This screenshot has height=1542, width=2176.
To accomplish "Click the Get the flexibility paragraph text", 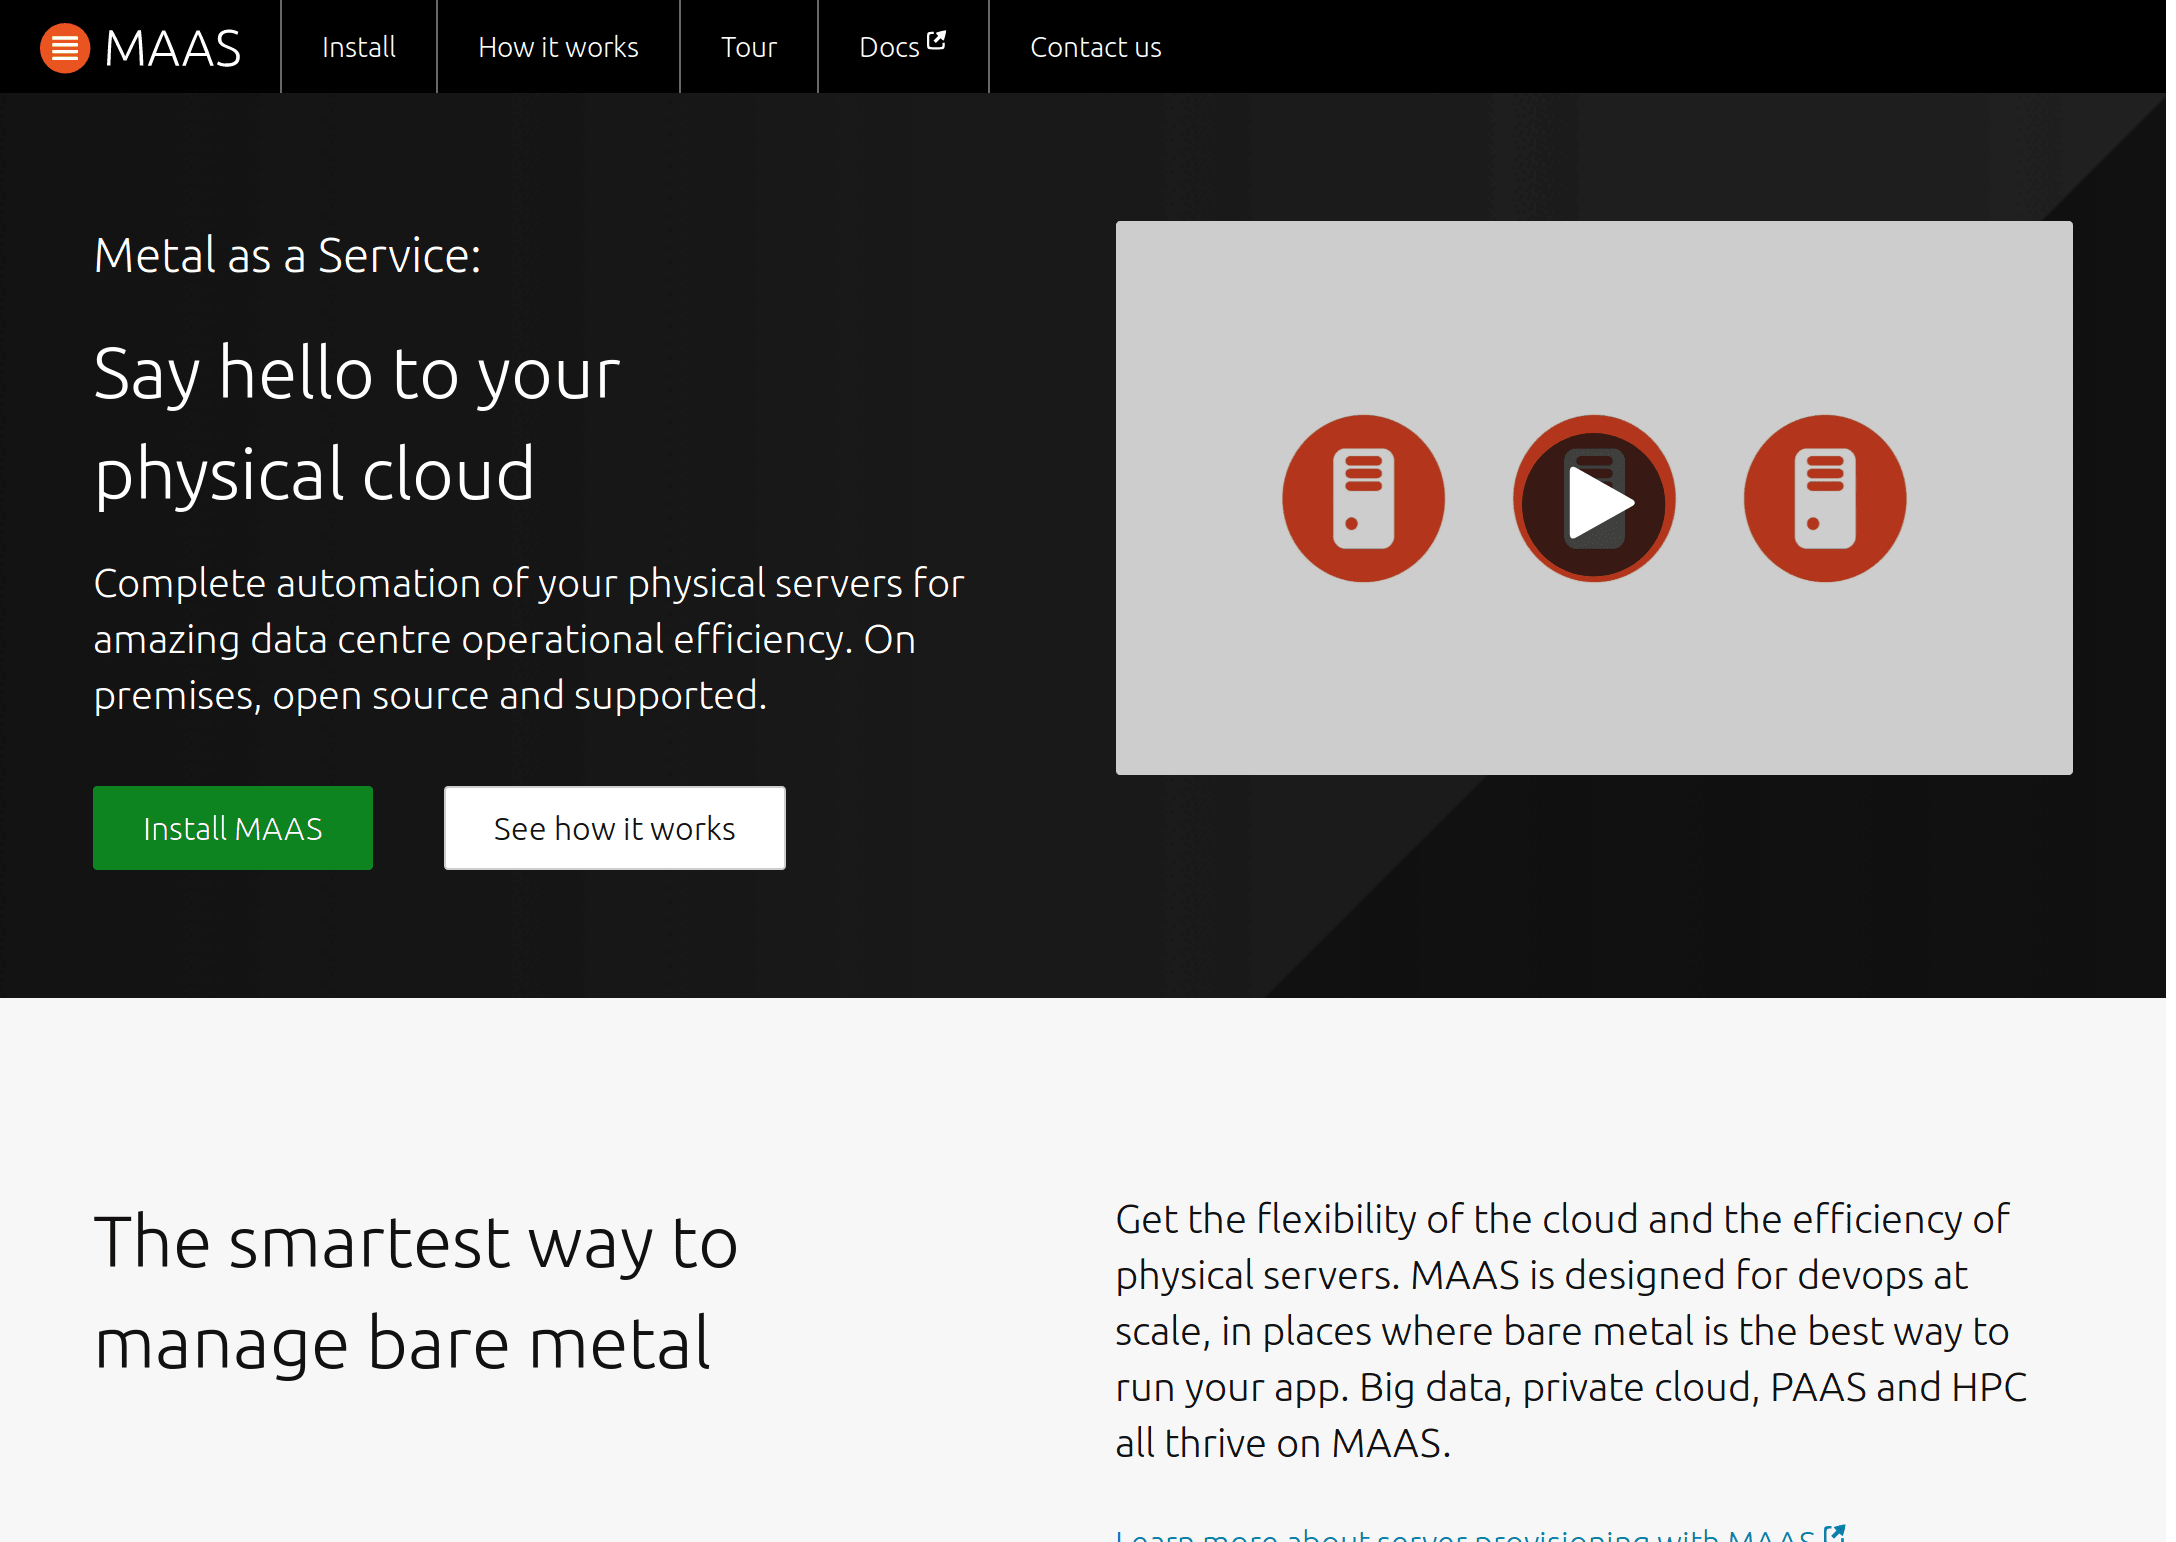I will tap(1570, 1330).
